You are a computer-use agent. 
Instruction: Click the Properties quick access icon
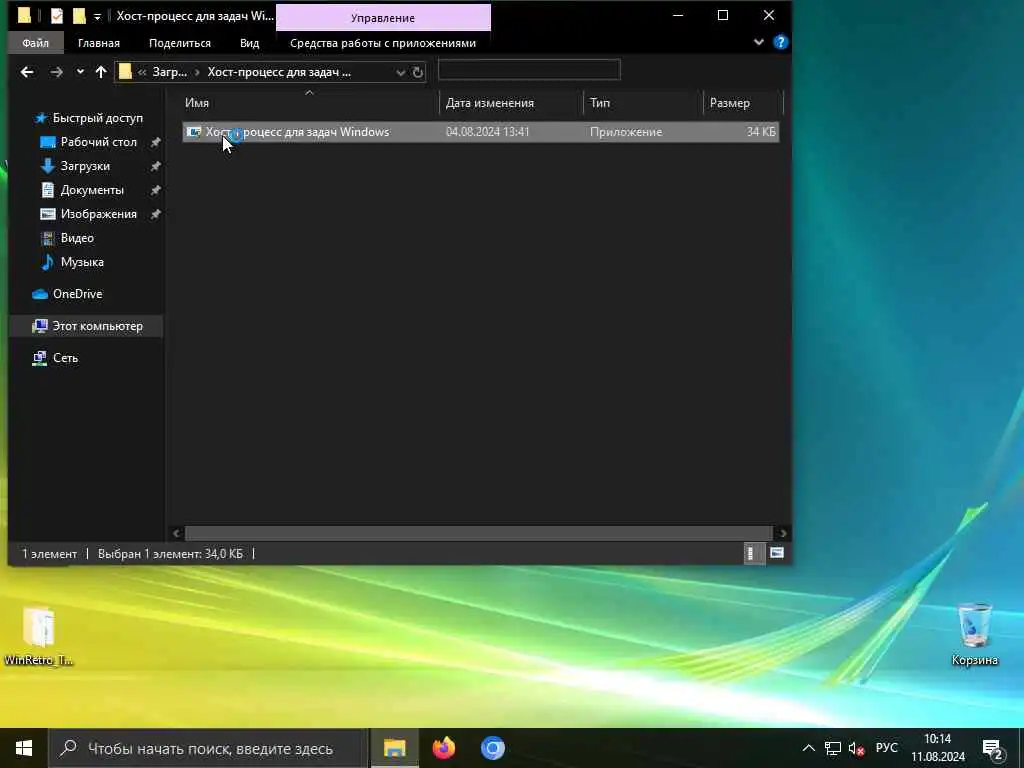pos(57,16)
